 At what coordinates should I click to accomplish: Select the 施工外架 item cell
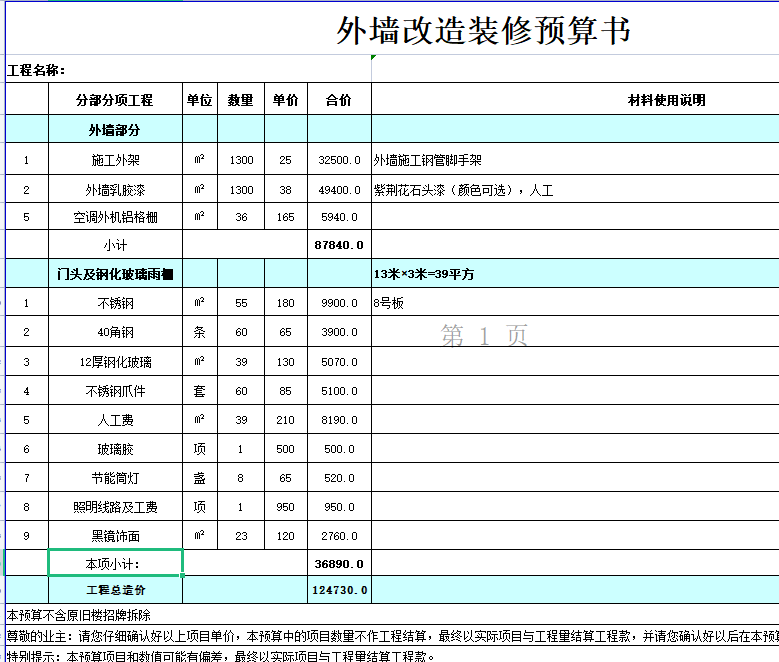coord(115,160)
